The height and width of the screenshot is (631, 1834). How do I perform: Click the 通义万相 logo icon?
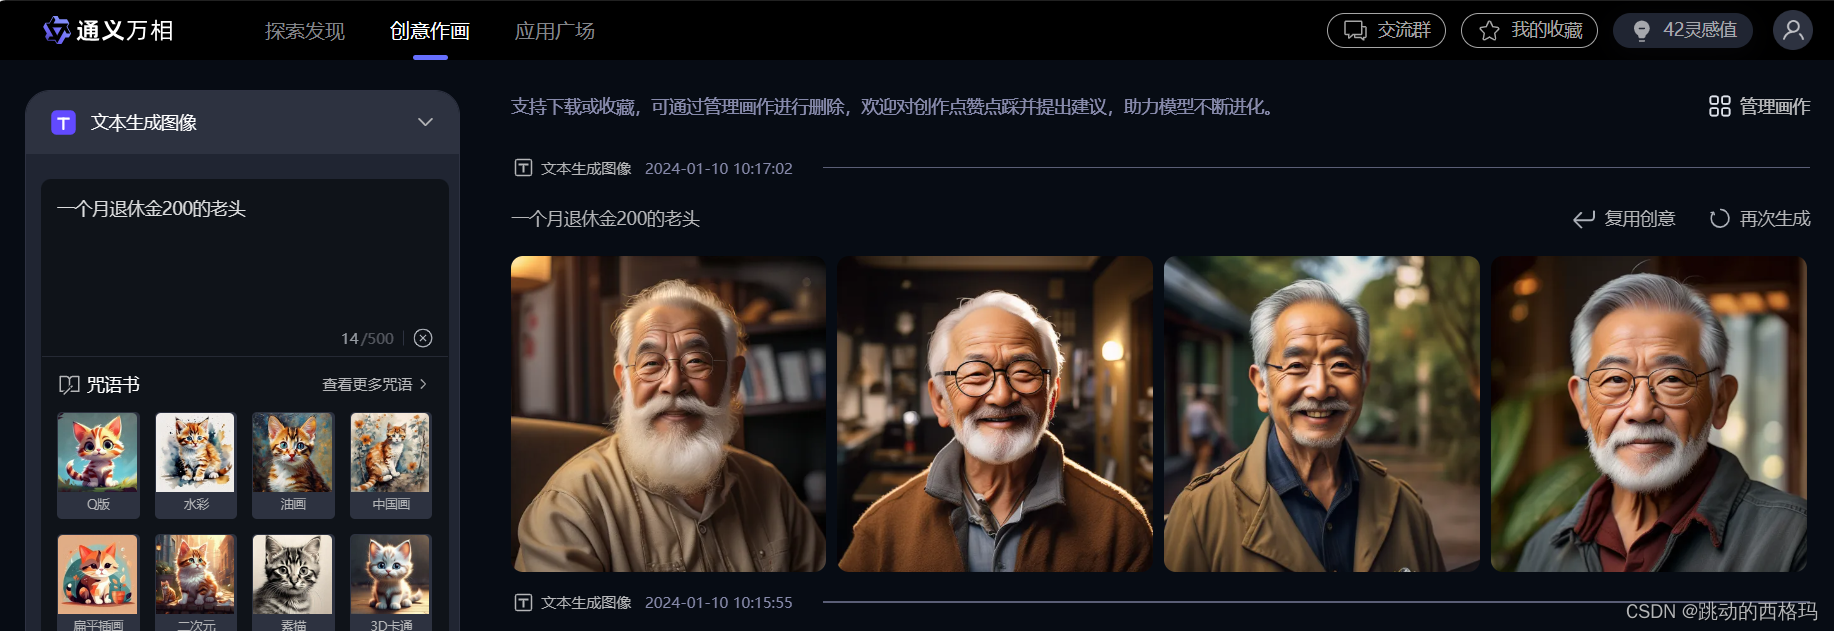57,30
